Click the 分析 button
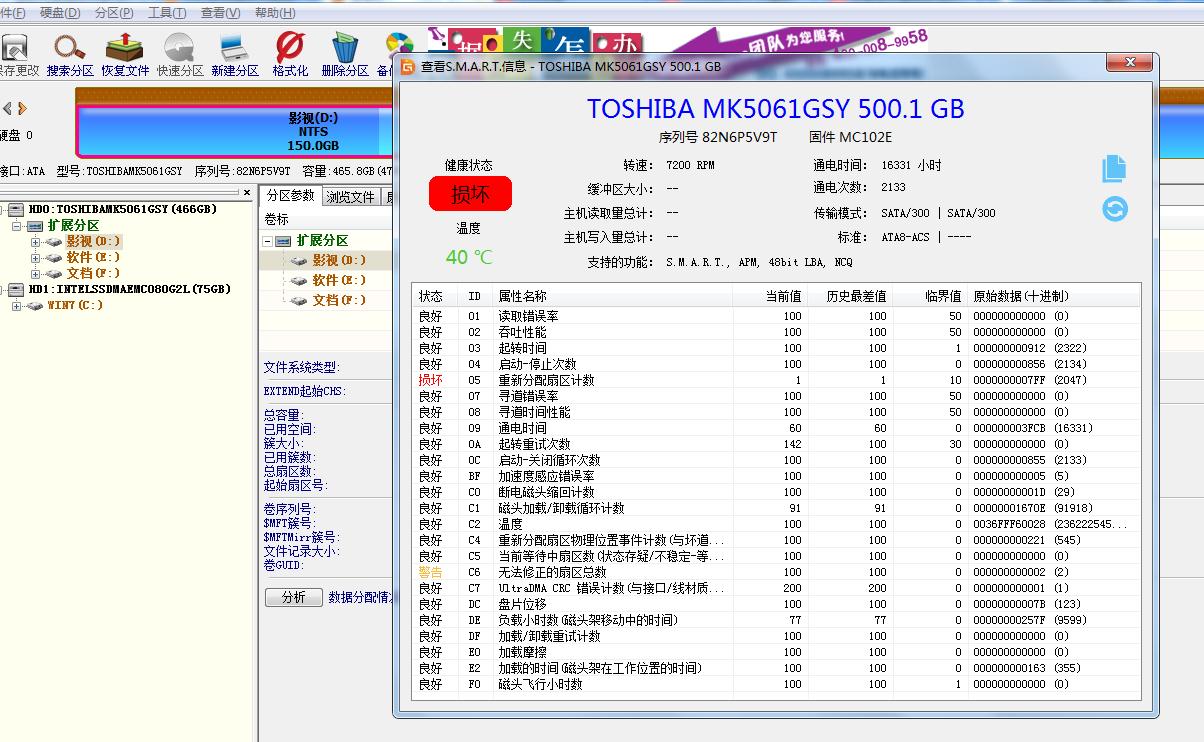This screenshot has width=1204, height=742. tap(294, 597)
